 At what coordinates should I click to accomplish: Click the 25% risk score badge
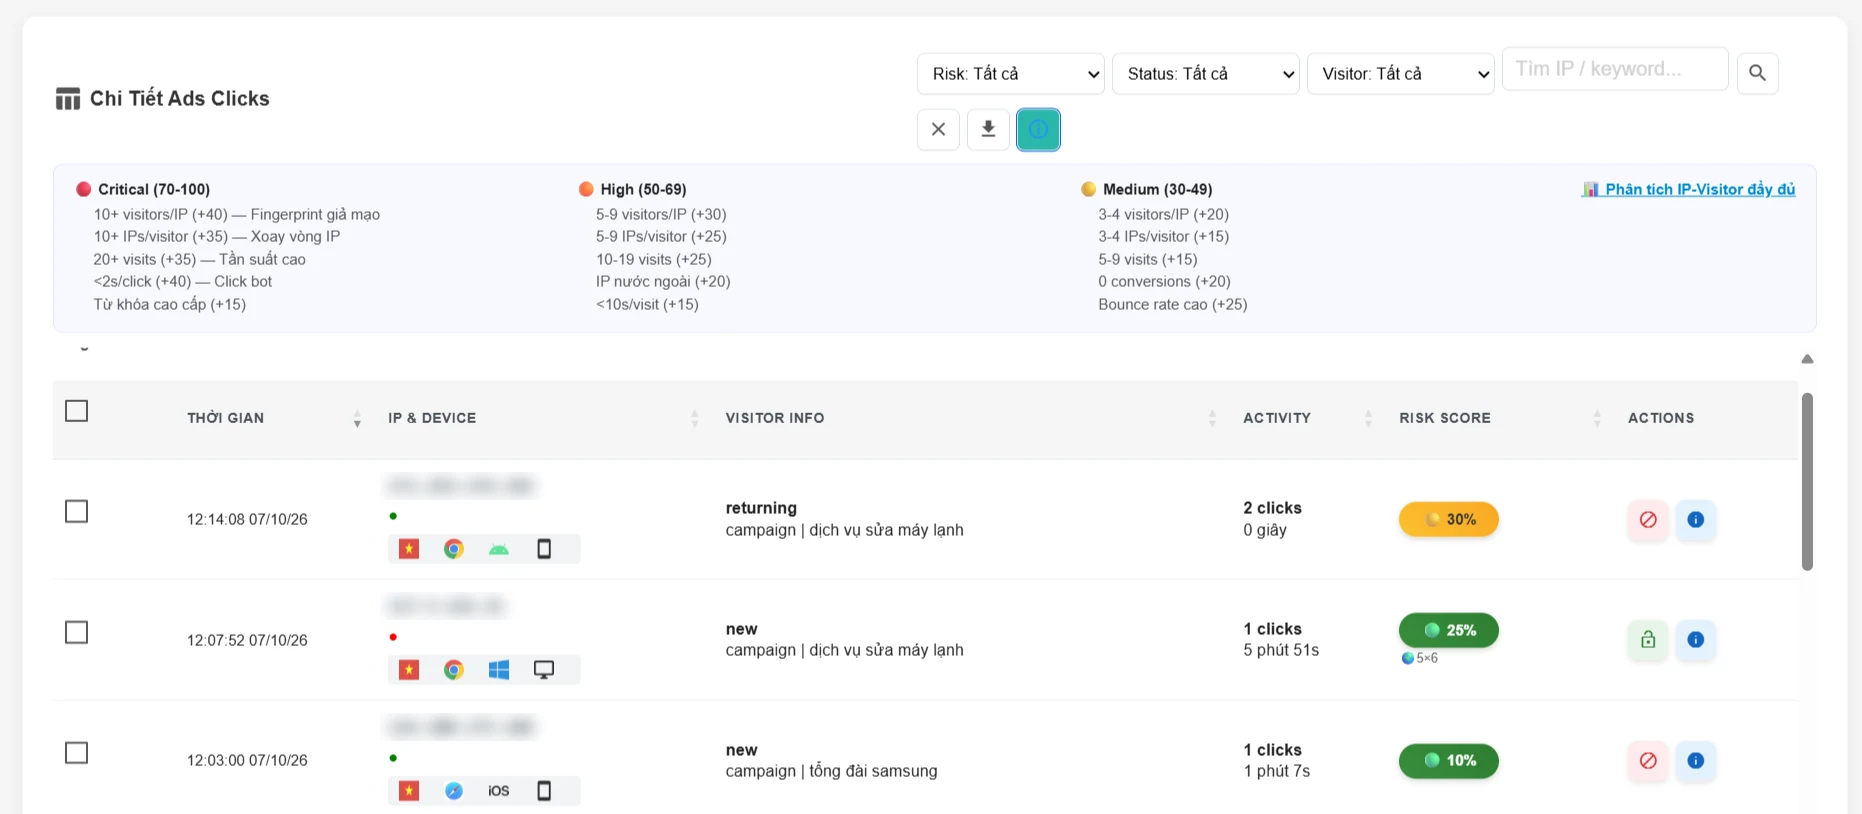click(x=1449, y=630)
